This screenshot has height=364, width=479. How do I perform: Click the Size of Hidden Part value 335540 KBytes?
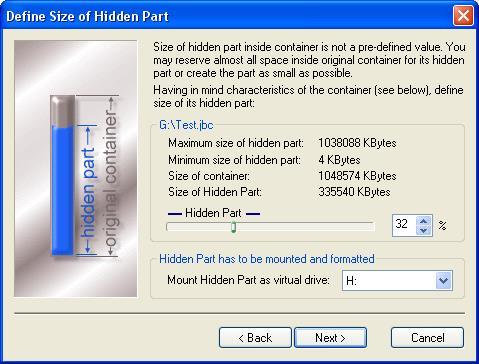(354, 192)
